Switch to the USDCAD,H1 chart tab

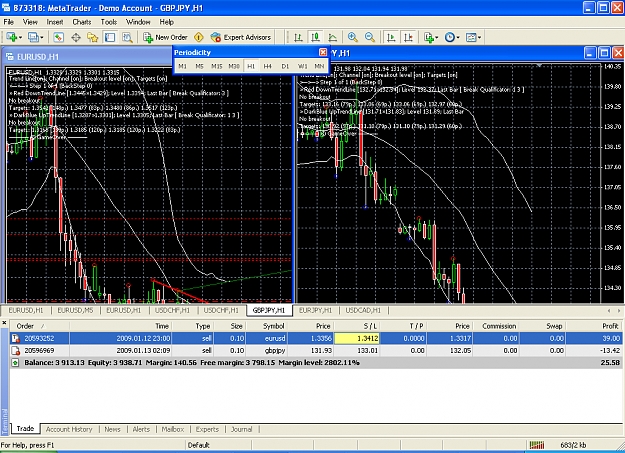click(x=363, y=310)
